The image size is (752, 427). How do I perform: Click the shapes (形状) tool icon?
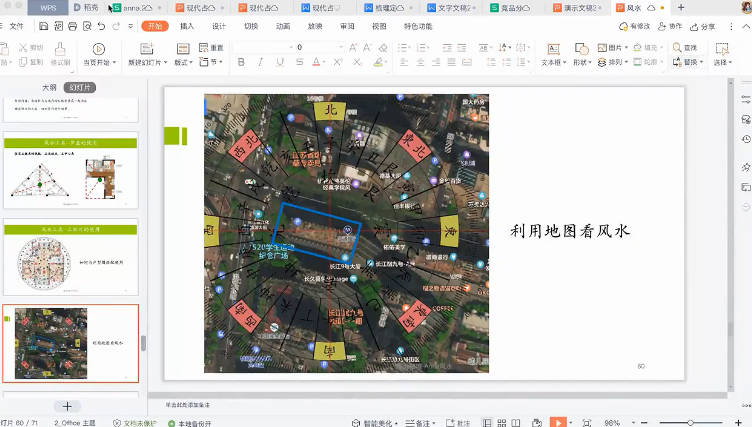click(581, 48)
